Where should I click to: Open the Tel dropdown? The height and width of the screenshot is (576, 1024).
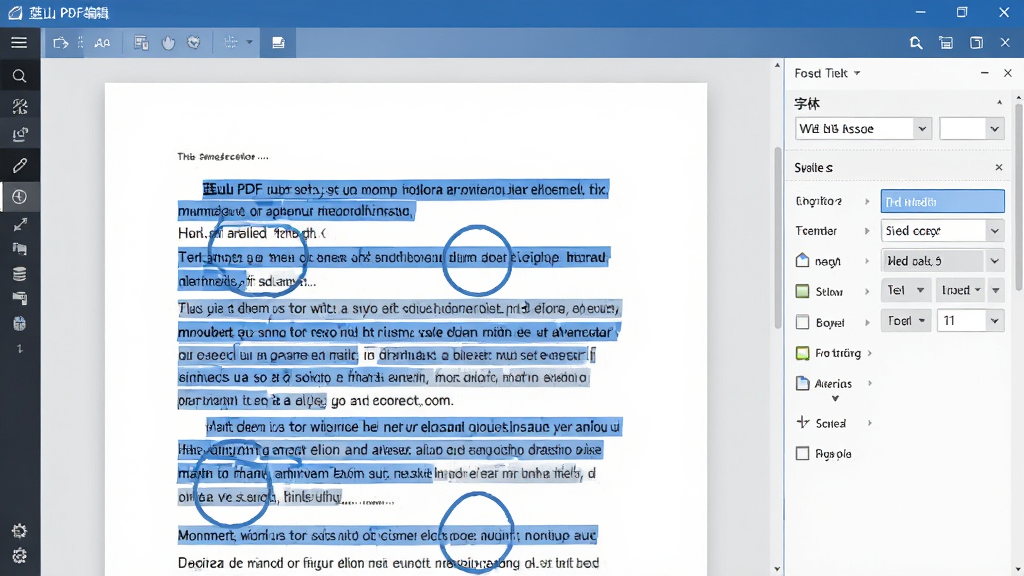click(x=906, y=290)
